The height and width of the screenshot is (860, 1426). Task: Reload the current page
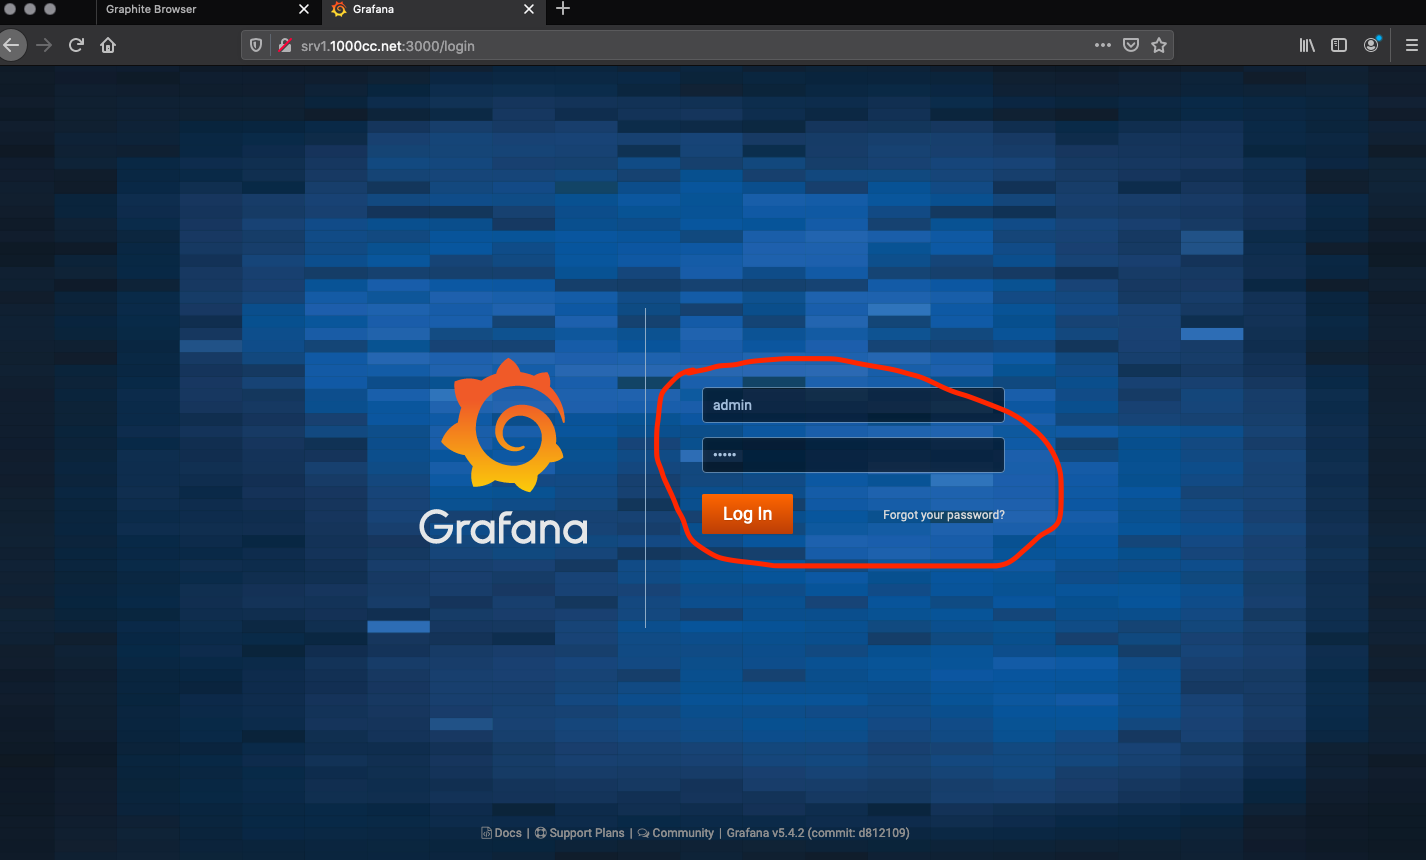click(x=76, y=45)
